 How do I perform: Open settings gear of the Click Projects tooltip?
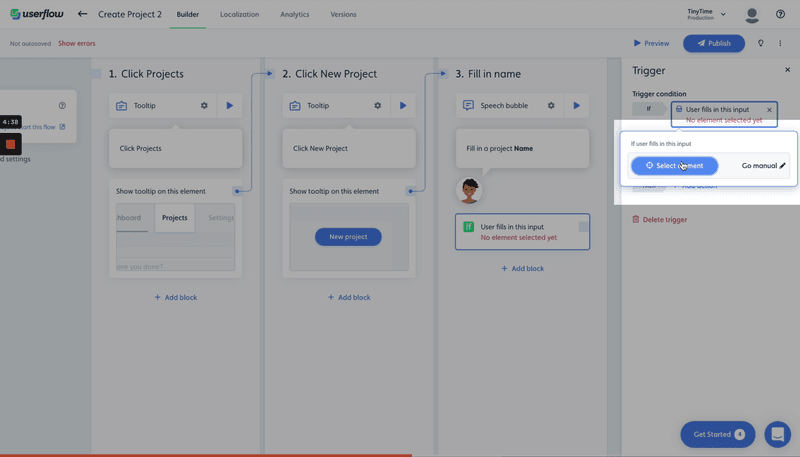pyautogui.click(x=204, y=106)
